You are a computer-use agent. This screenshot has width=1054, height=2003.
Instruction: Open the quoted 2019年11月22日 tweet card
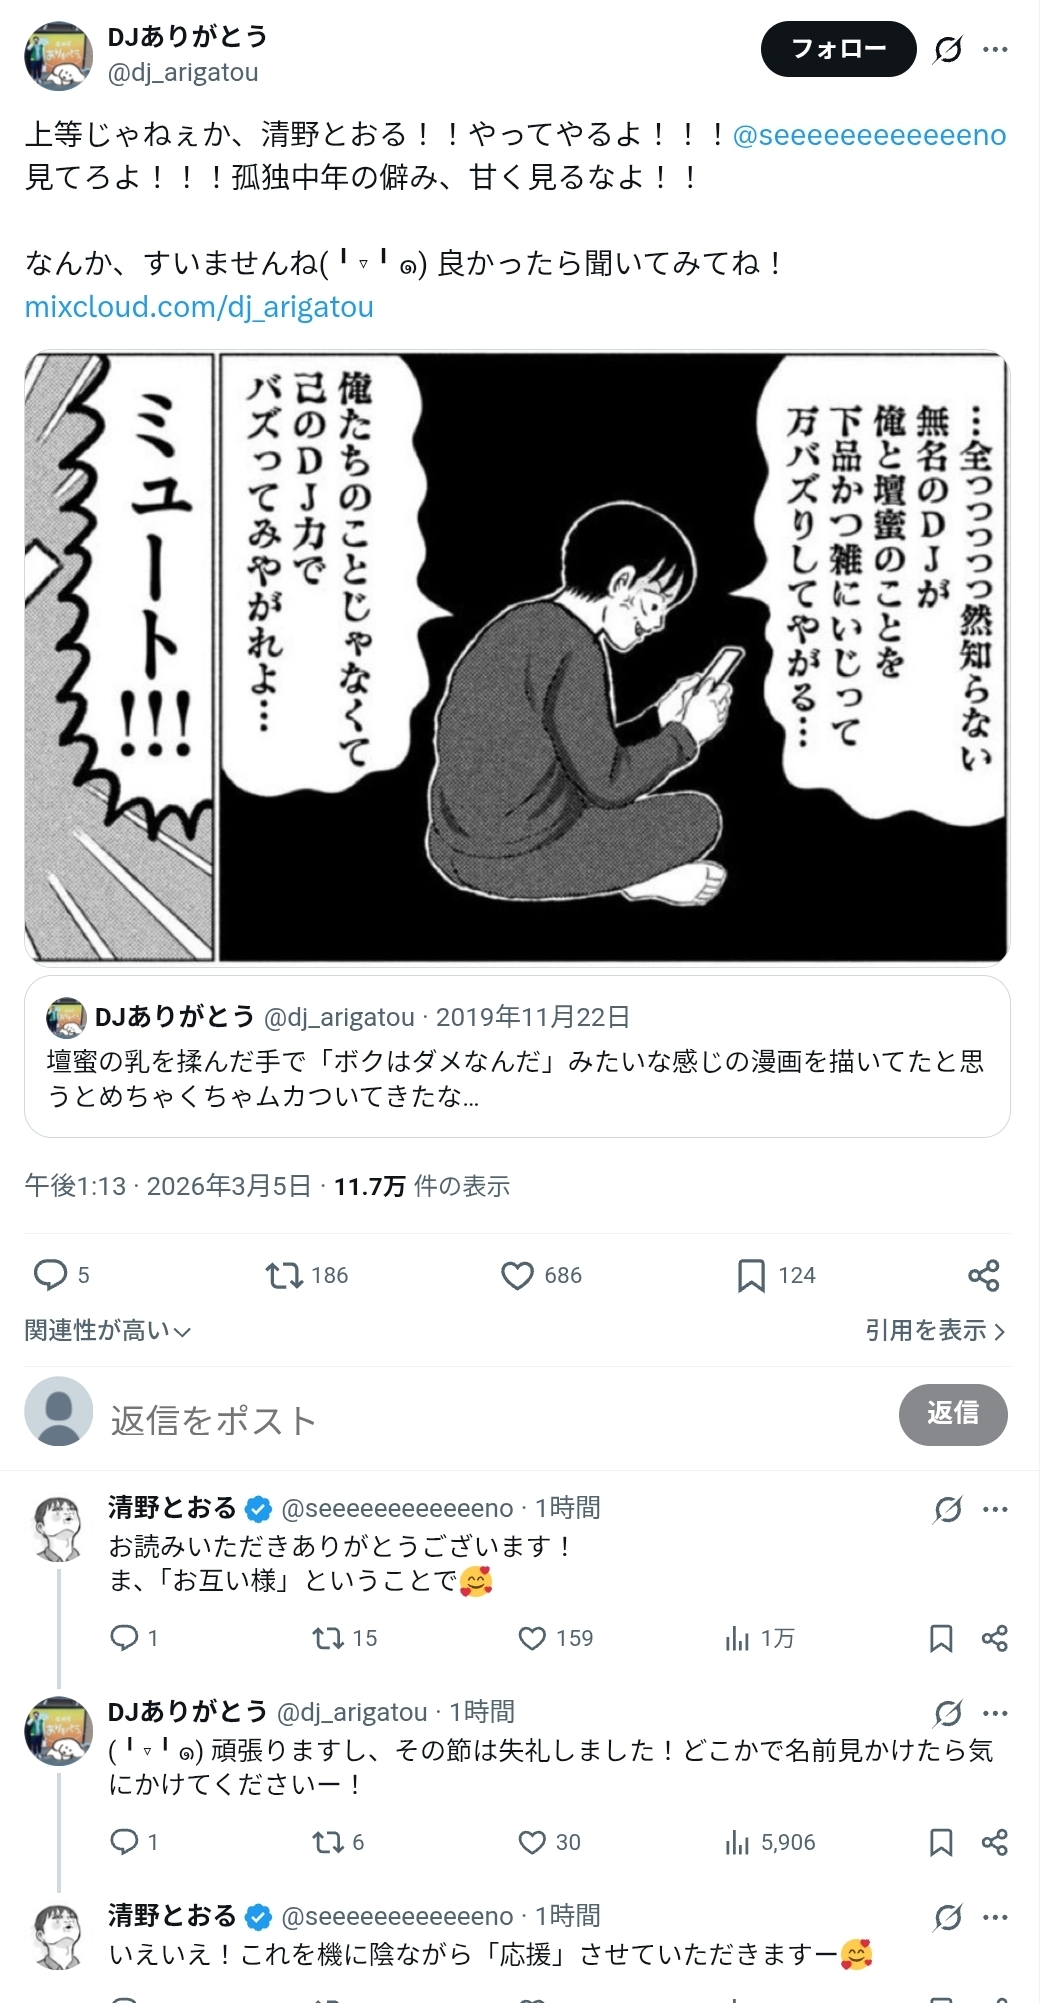point(517,1057)
